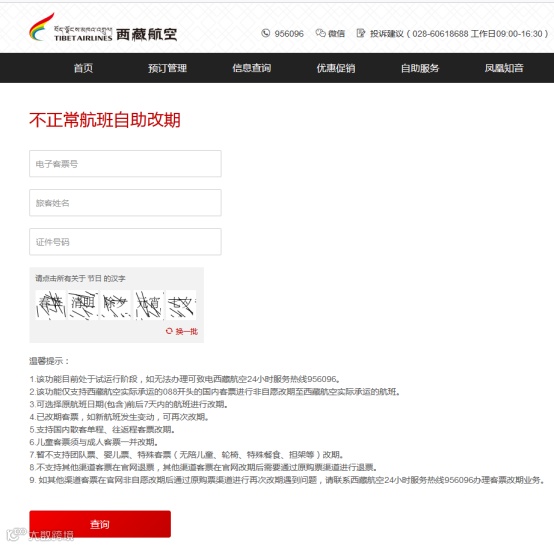Select the first captcha tile 春节
This screenshot has width=554, height=547.
point(51,305)
